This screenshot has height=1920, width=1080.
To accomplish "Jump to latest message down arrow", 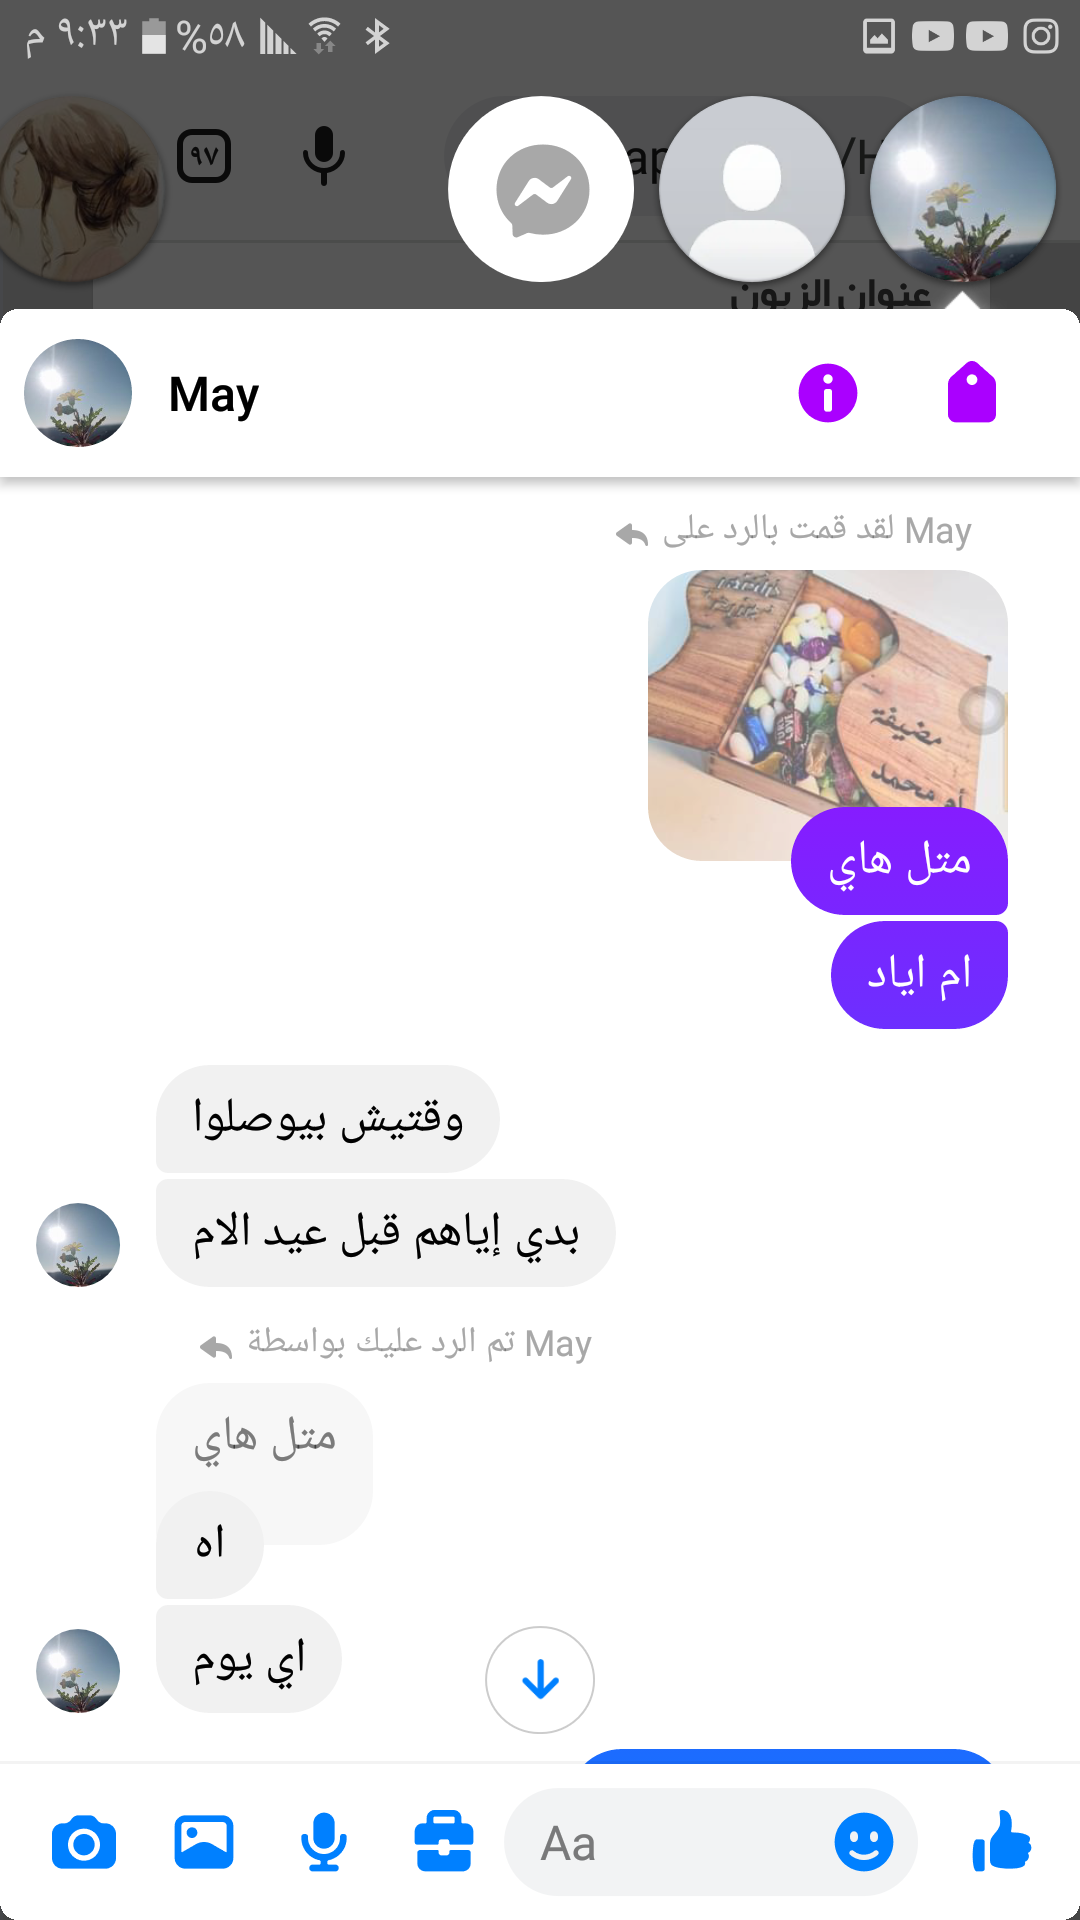I will (540, 1680).
